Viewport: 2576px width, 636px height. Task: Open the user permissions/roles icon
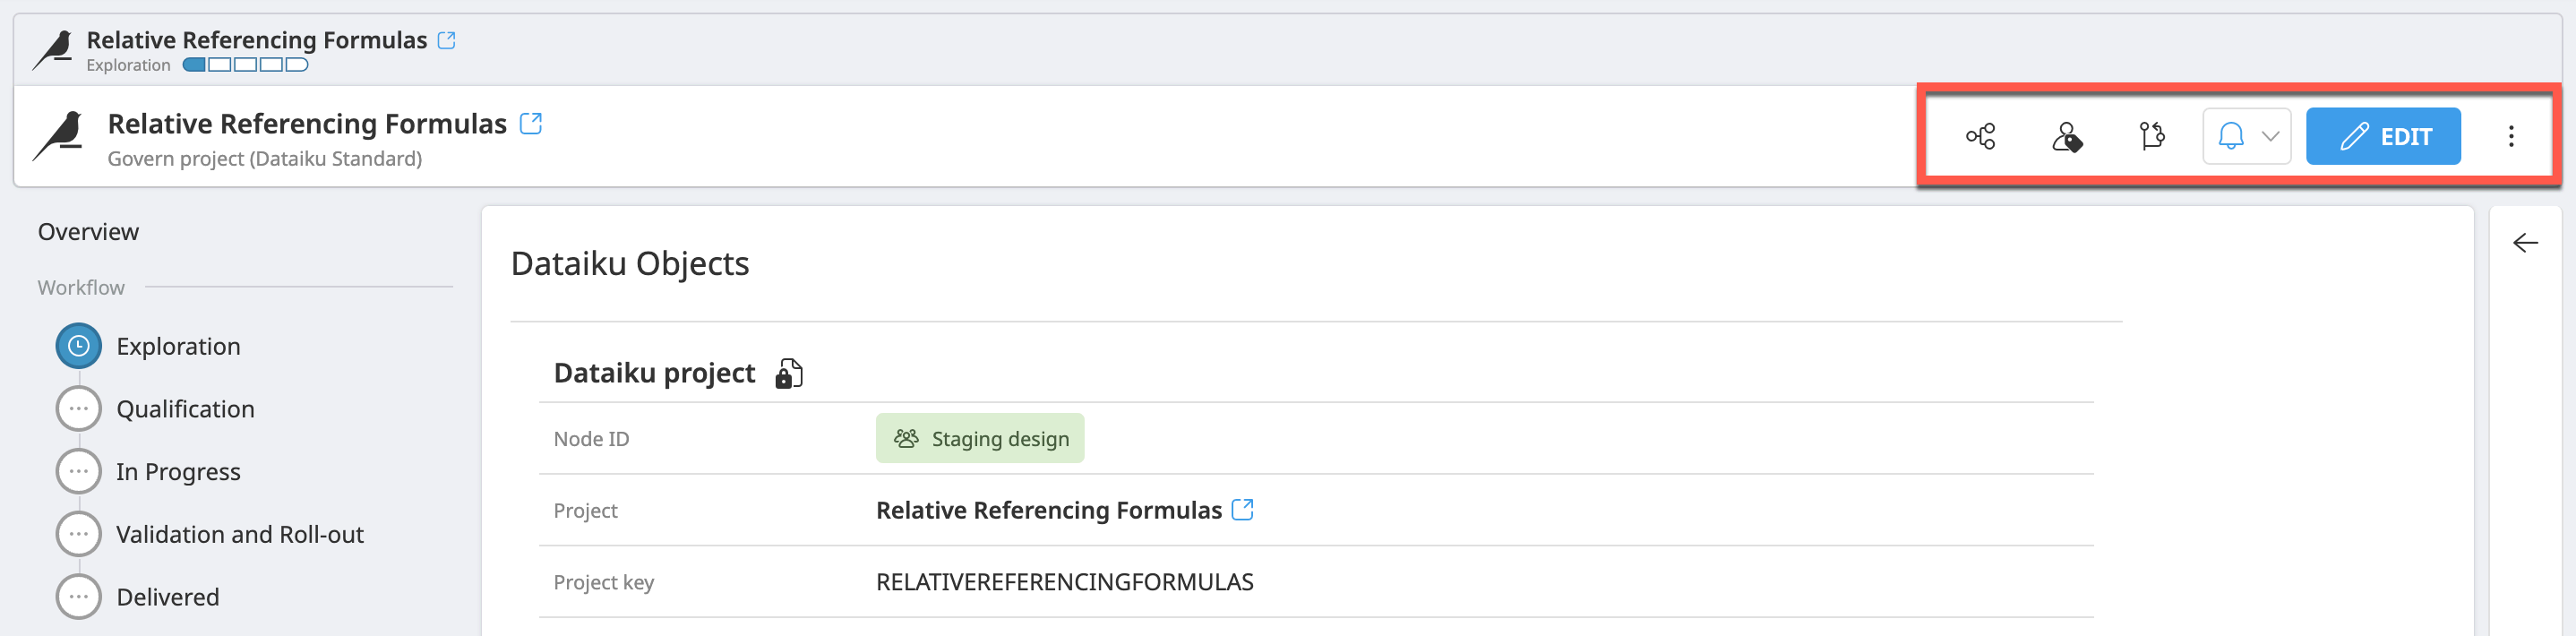[2066, 136]
